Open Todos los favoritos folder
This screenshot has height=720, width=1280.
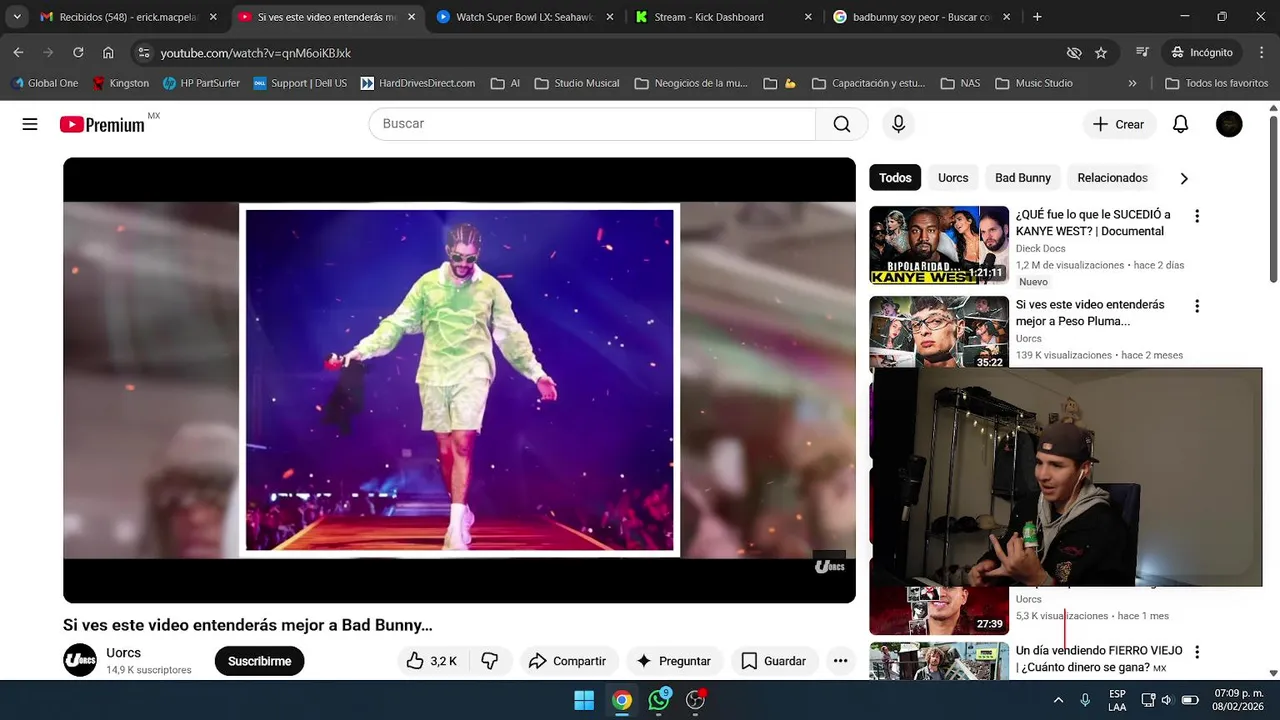(x=1217, y=83)
